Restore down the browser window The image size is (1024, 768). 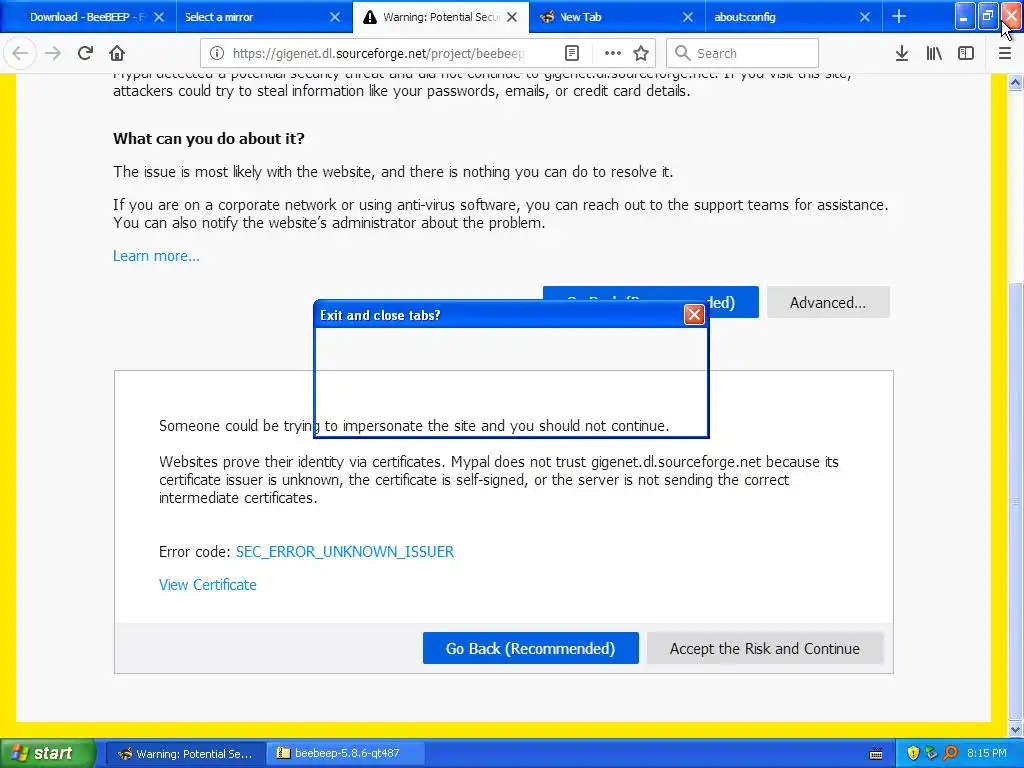988,16
